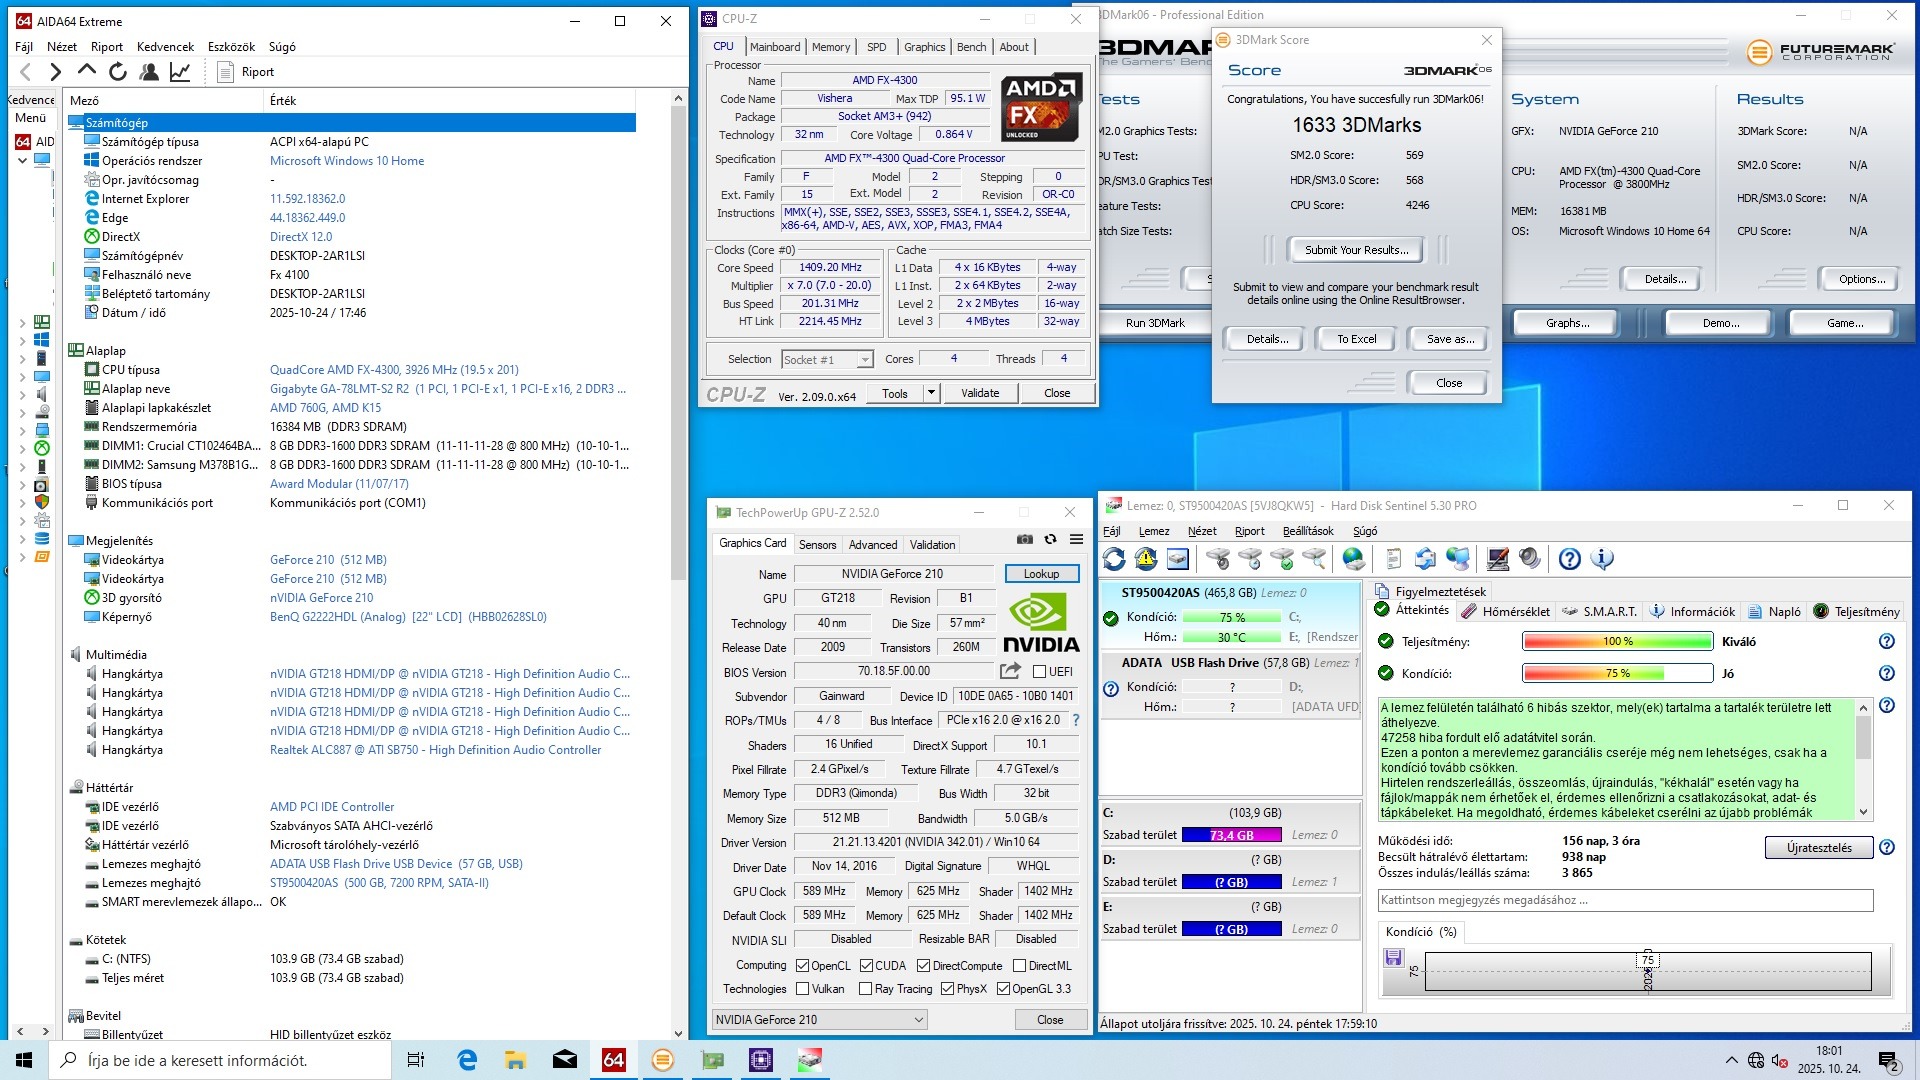1920x1080 pixels.
Task: Click the AIDA64 refresh arrow icon
Action: tap(118, 72)
